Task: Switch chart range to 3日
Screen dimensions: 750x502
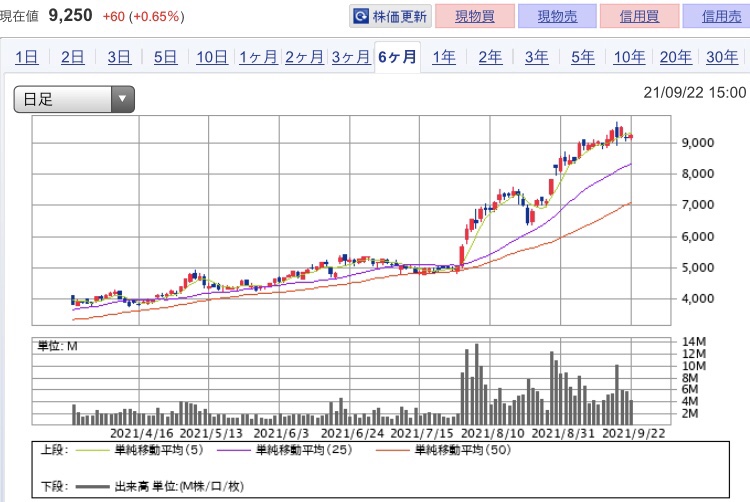Action: (119, 57)
